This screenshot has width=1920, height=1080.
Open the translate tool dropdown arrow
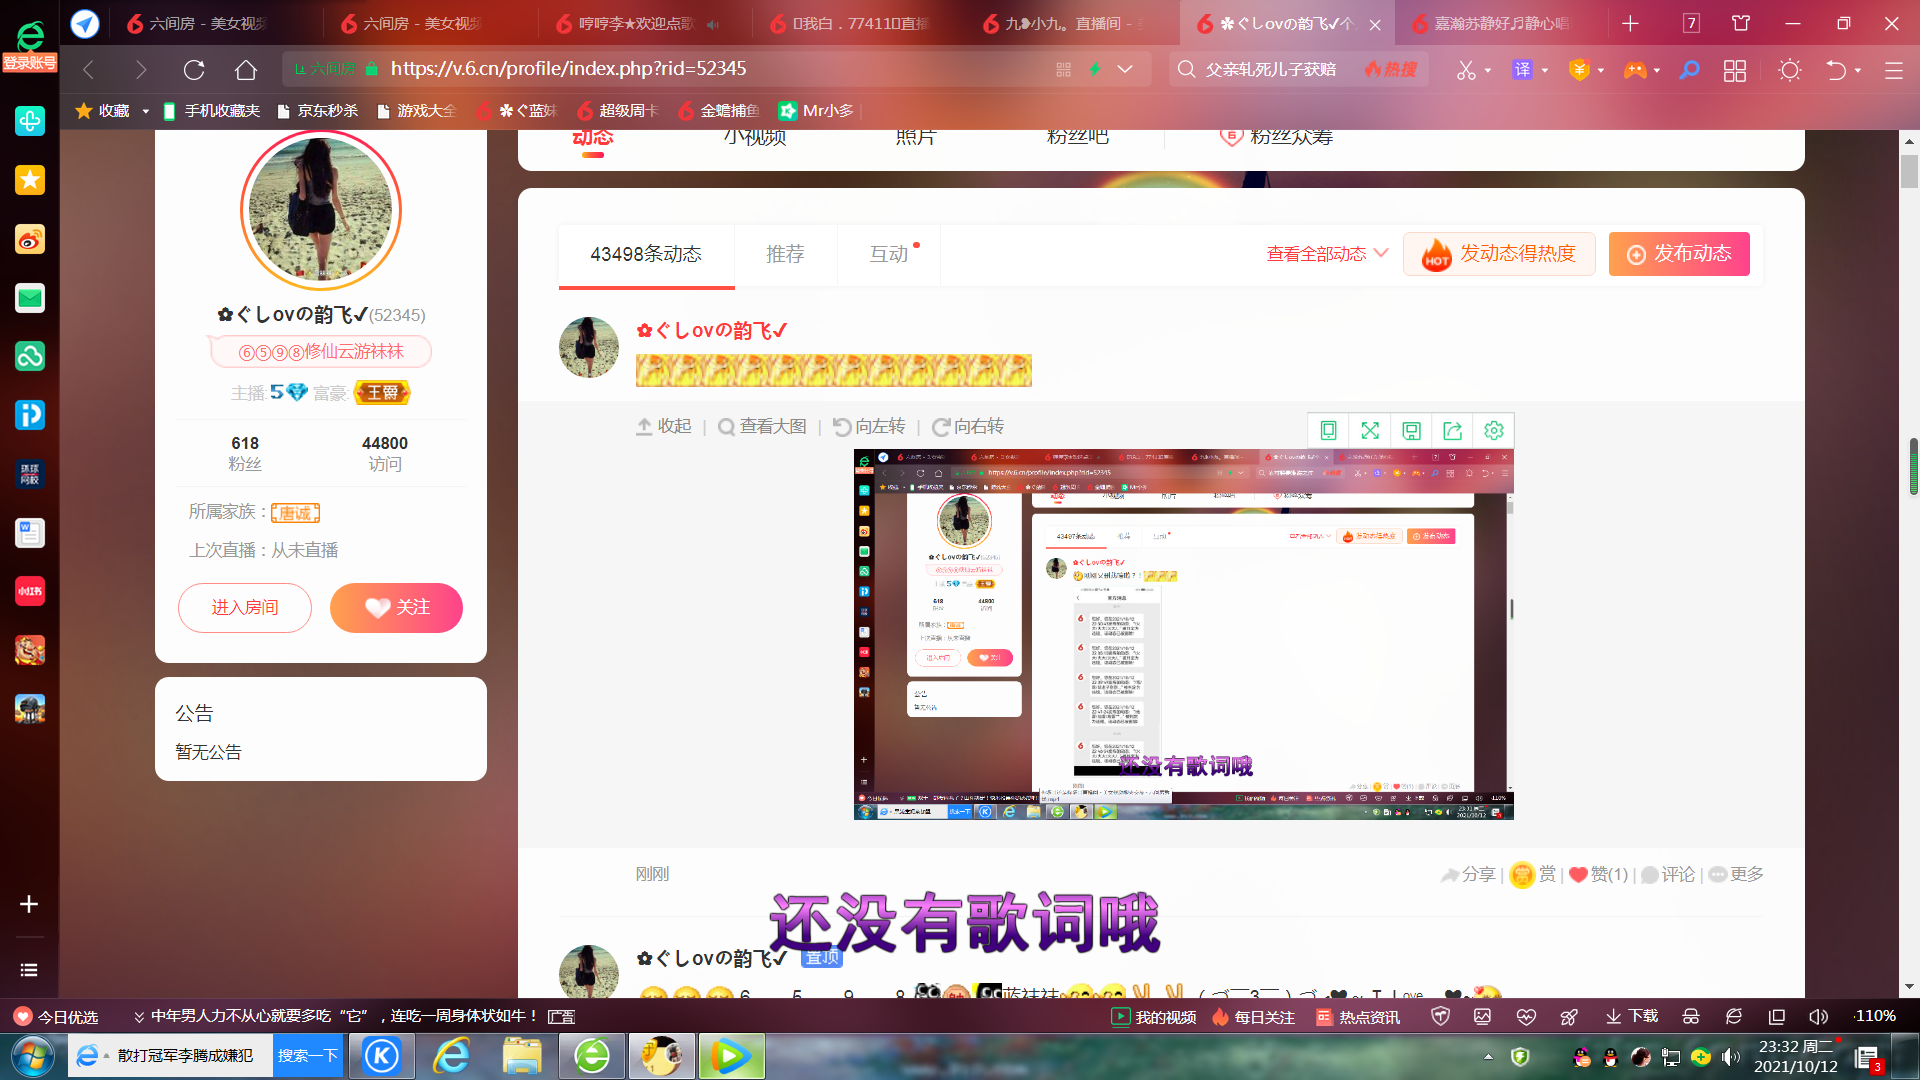[1545, 70]
